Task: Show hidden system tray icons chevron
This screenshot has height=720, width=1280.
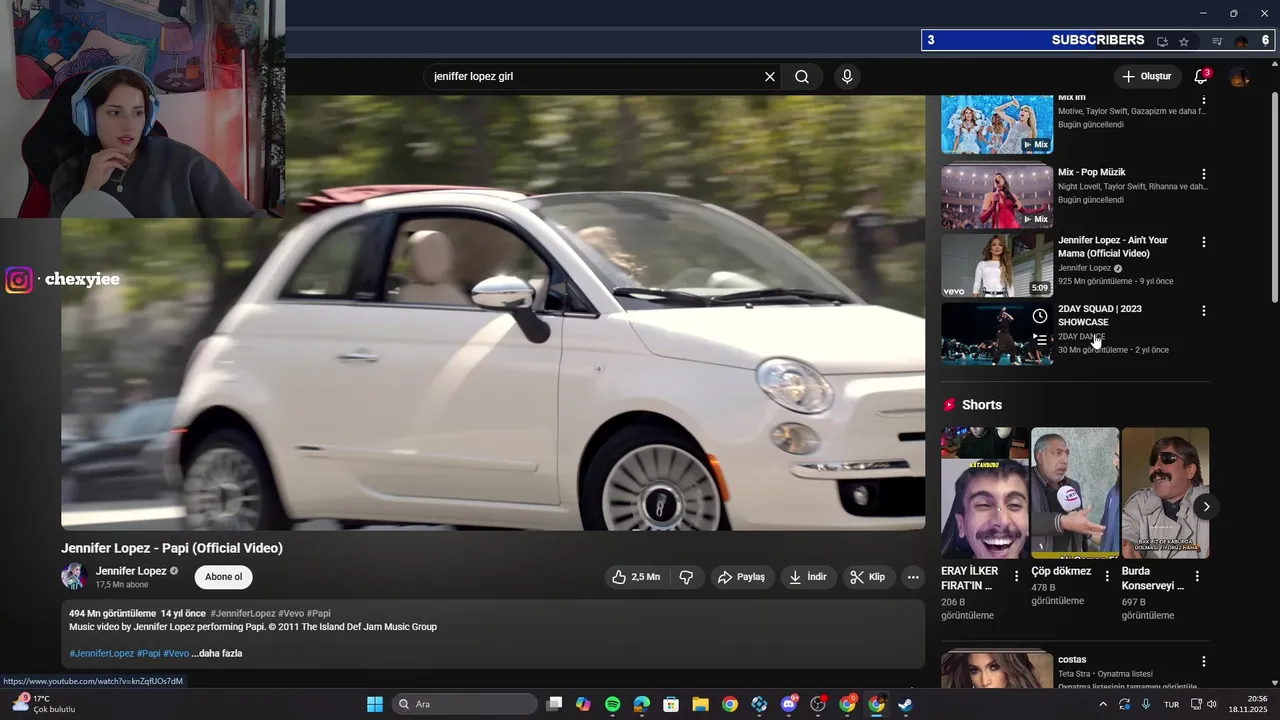Action: (x=1103, y=704)
